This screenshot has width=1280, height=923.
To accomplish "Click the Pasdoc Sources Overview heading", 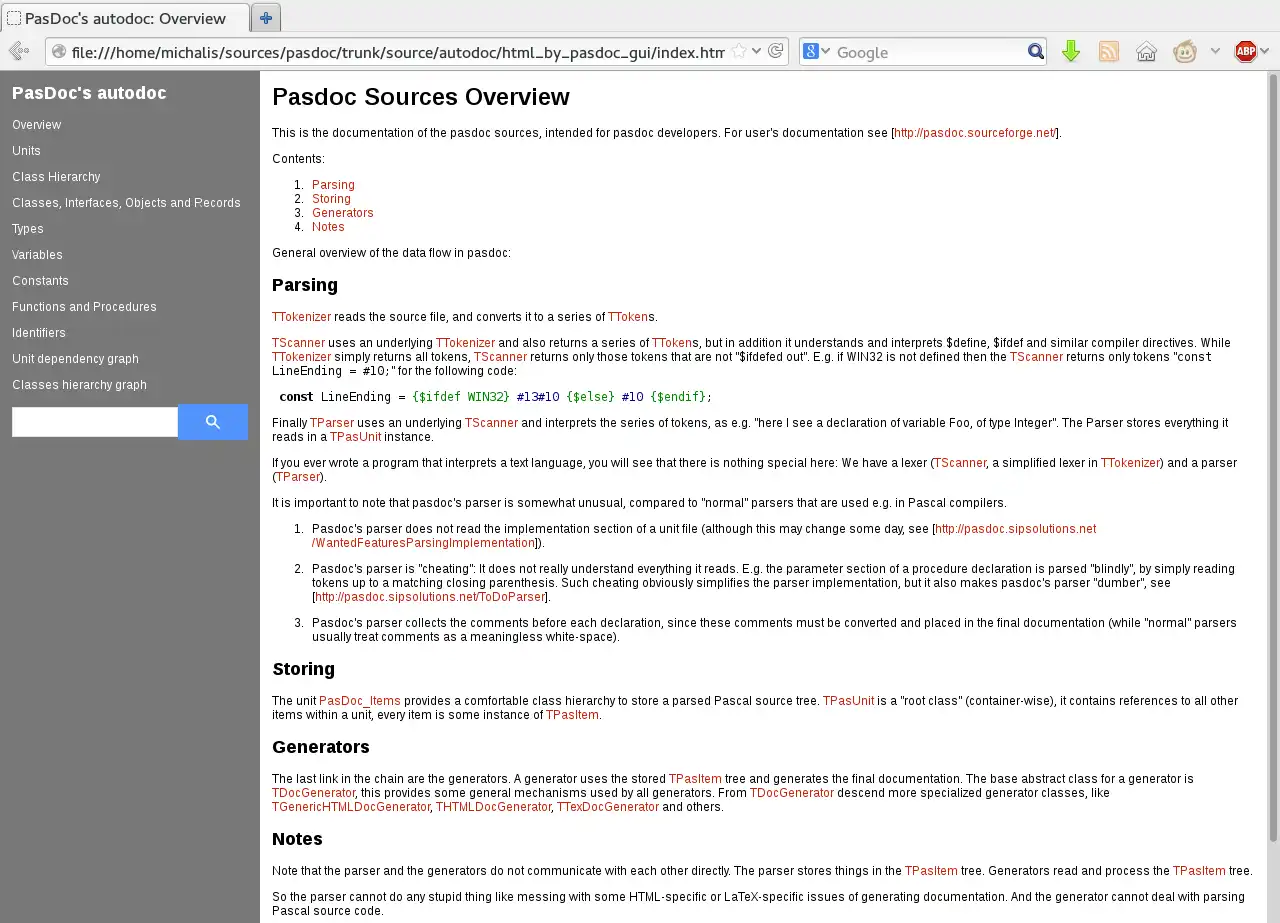I will coord(421,97).
